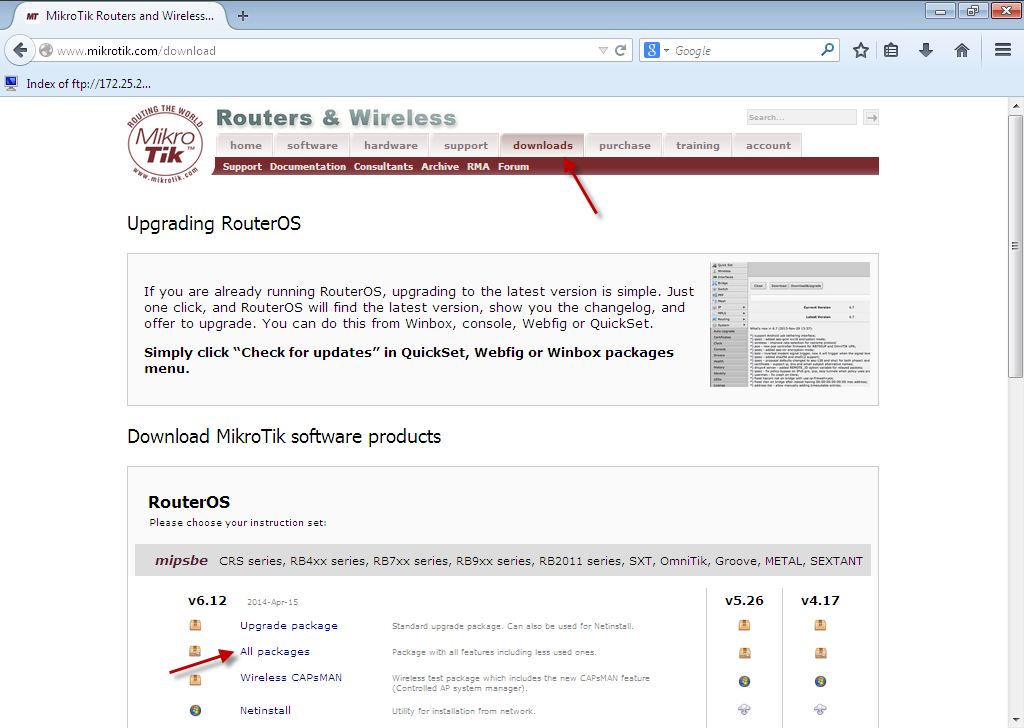Click v5.26 icon in Netinstall row
Image resolution: width=1024 pixels, height=728 pixels.
tap(744, 709)
